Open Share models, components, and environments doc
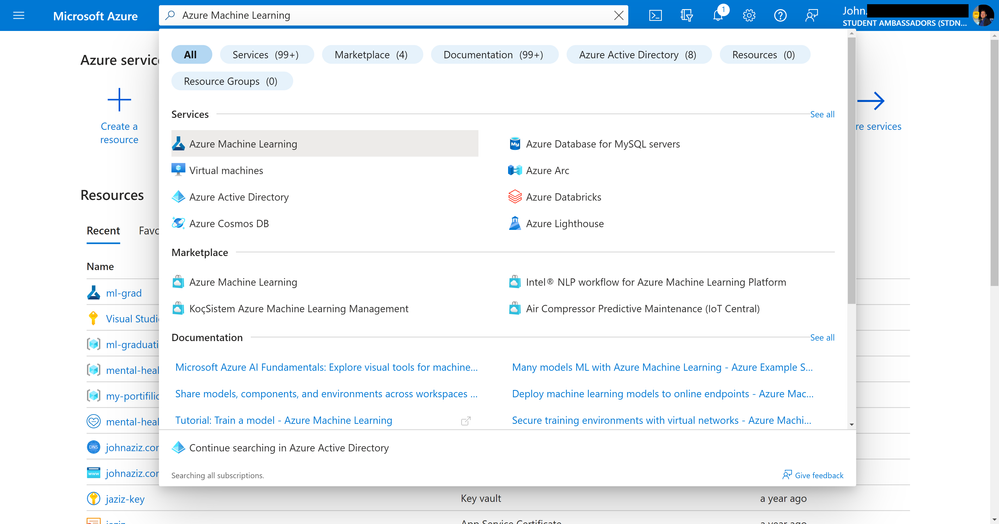Image resolution: width=999 pixels, height=524 pixels. (x=326, y=394)
